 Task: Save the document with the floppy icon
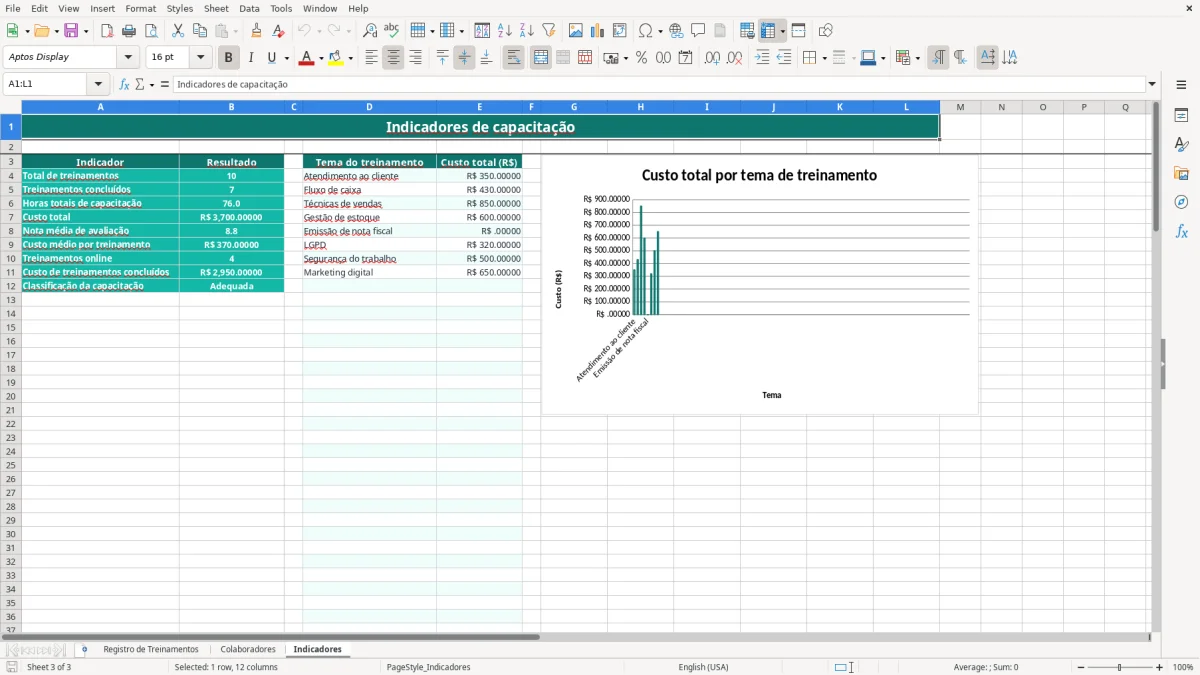[71, 31]
